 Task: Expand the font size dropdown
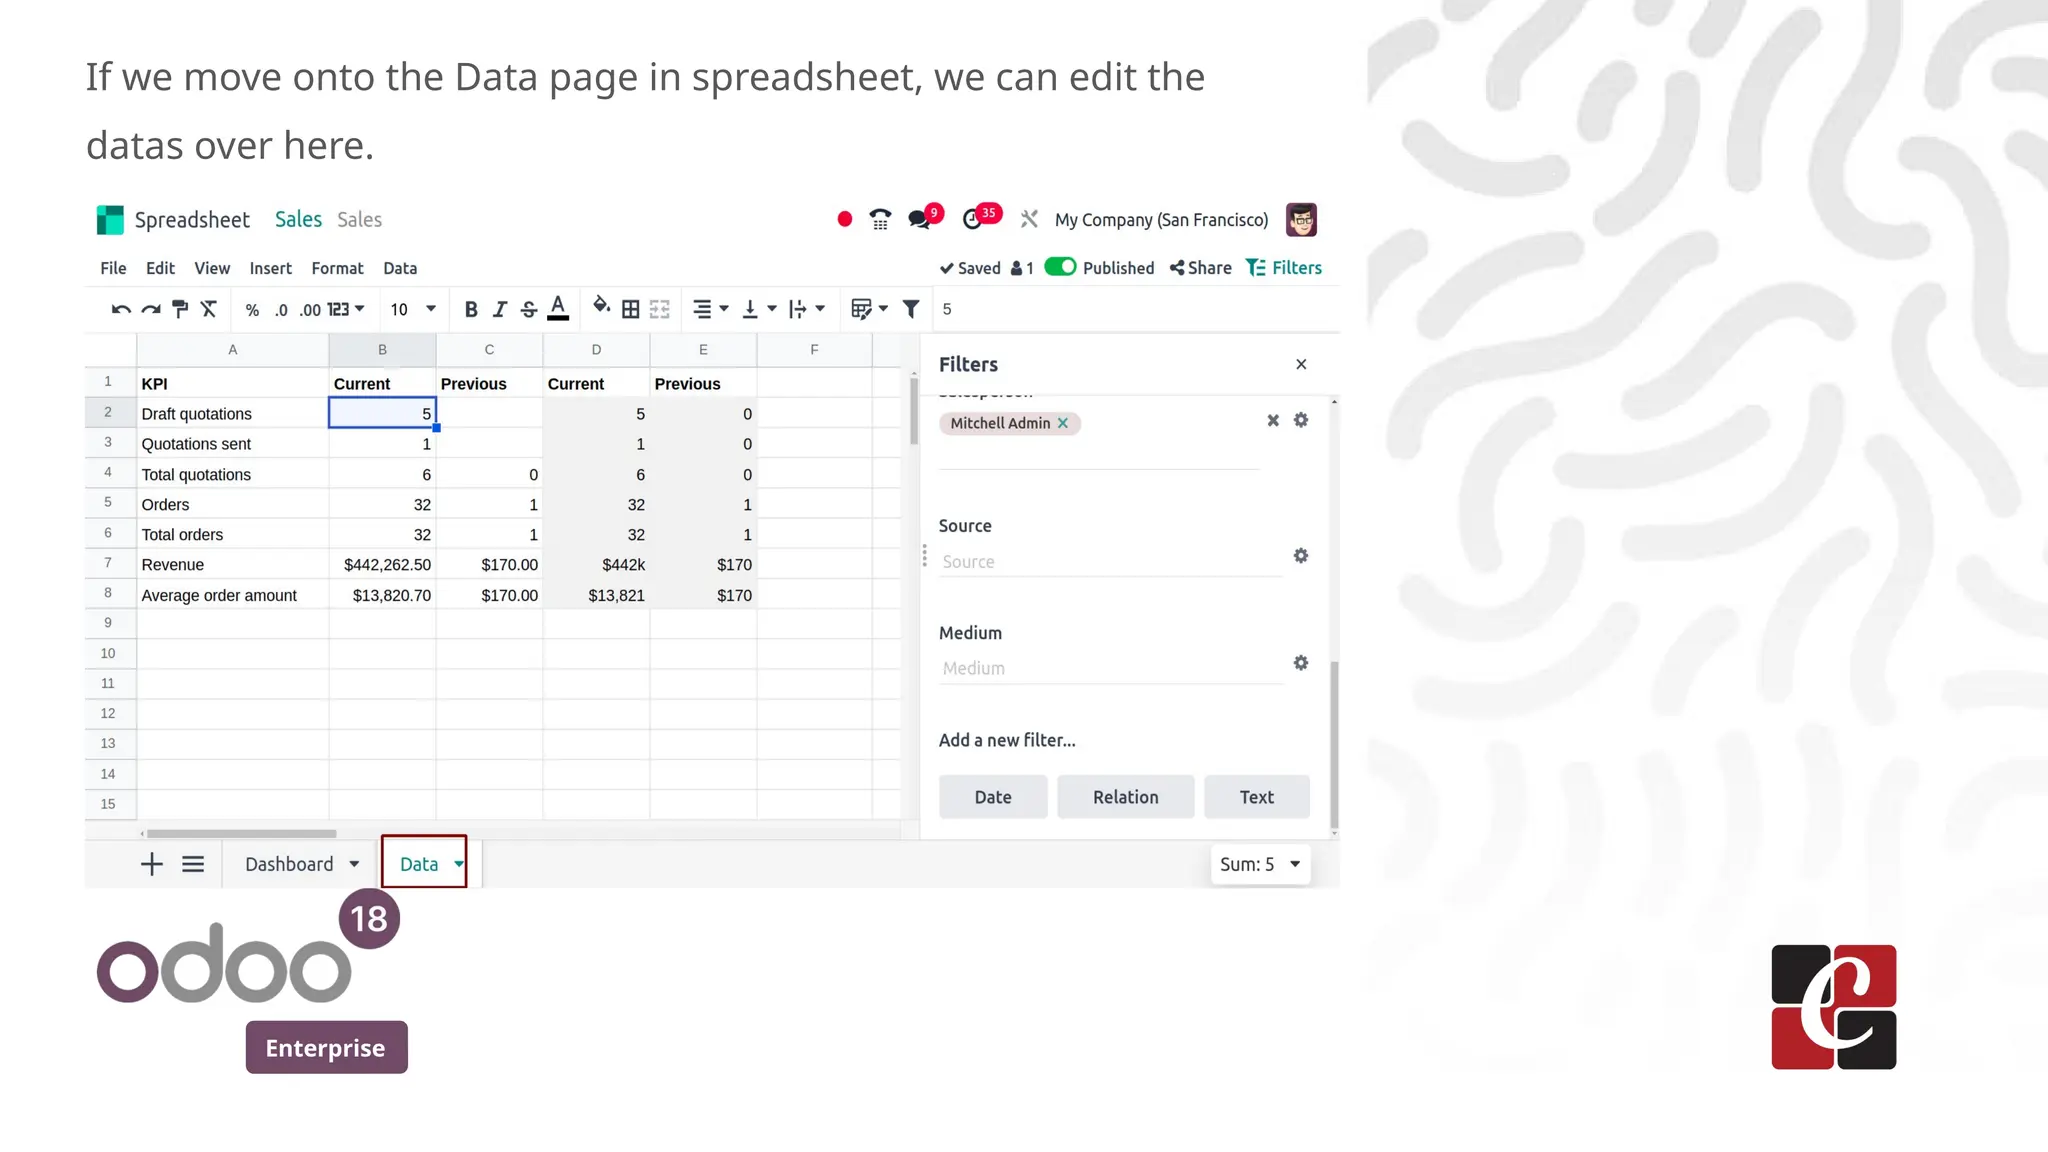(x=431, y=309)
